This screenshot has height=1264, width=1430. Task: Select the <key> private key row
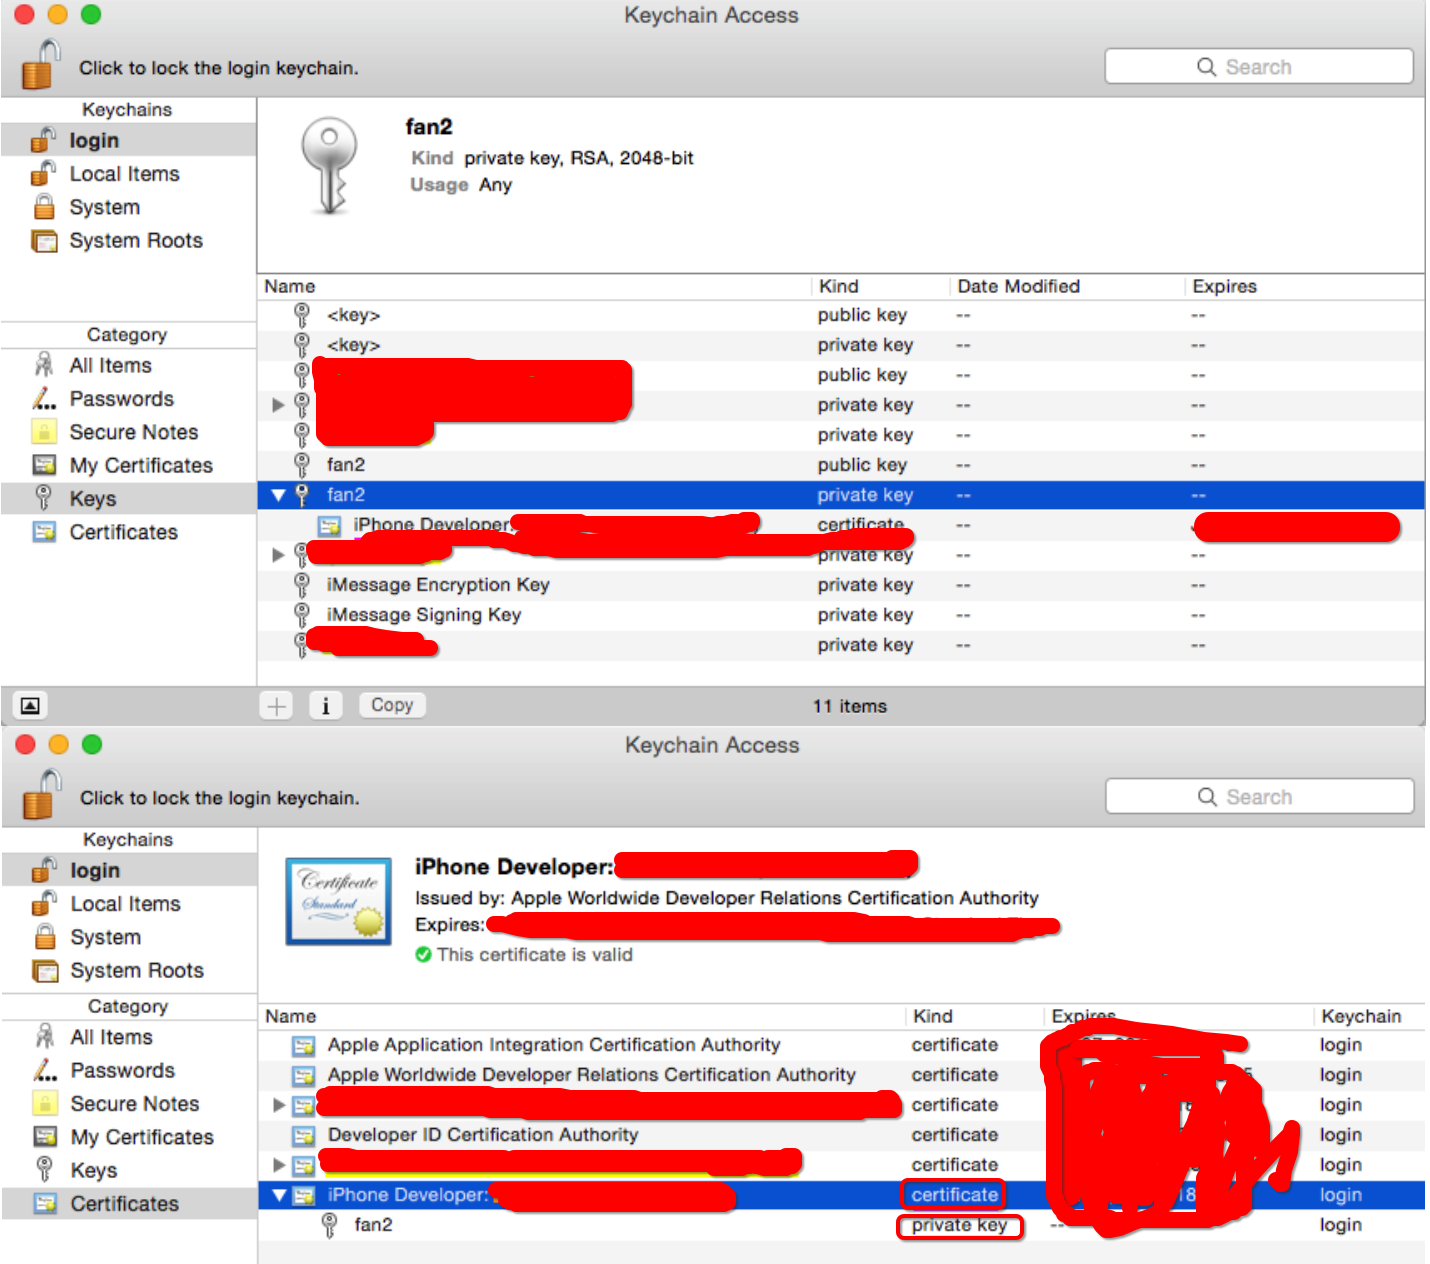(841, 345)
